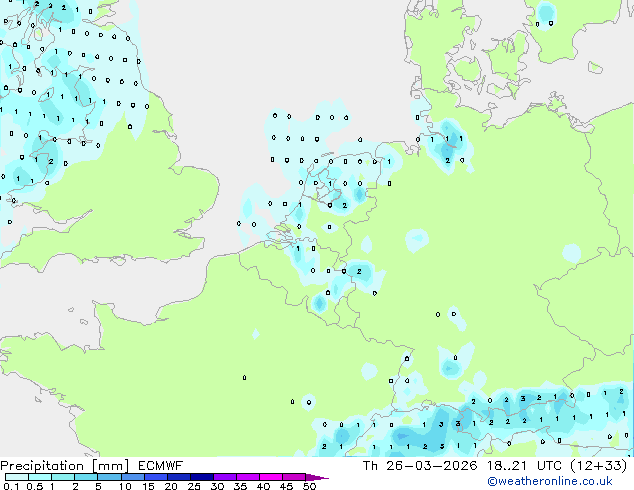Screen dimensions: 634x490
Task: Open the weatheronline.co.uk copyright link
Action: click(549, 481)
